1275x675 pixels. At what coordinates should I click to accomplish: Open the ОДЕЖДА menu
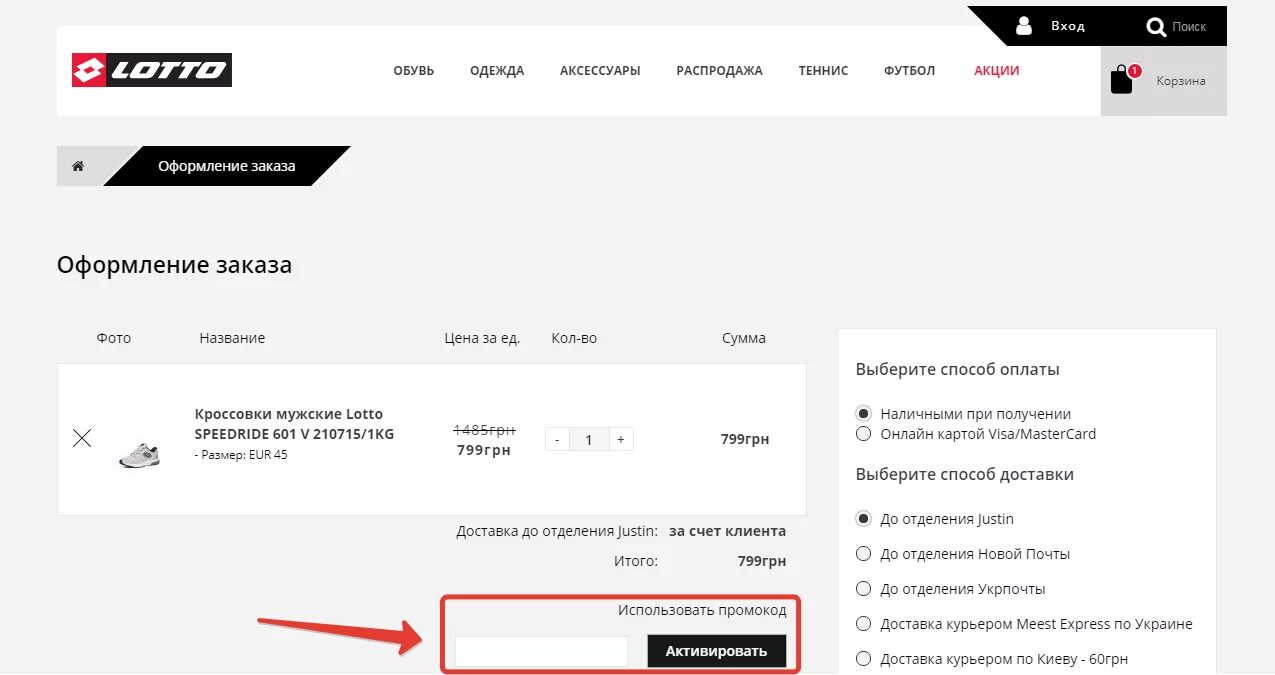(x=497, y=71)
